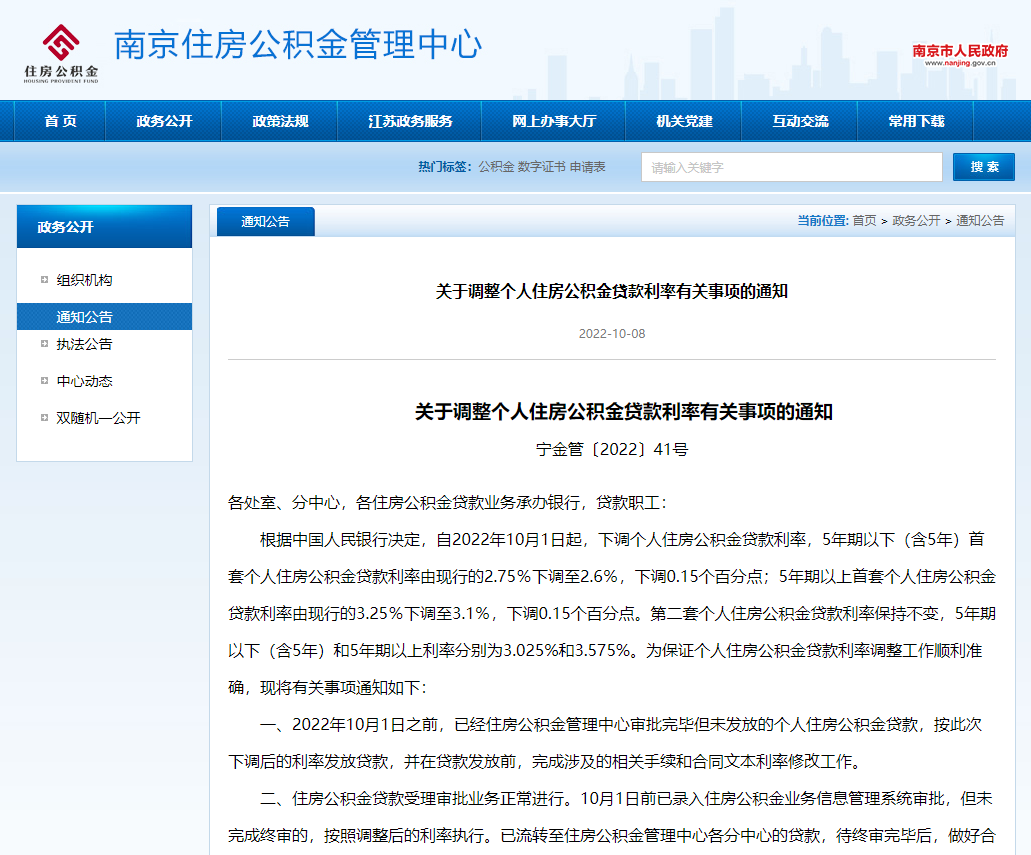Screen dimensions: 1031x855
Task: Click the 申请表 hot tag
Action: (587, 167)
